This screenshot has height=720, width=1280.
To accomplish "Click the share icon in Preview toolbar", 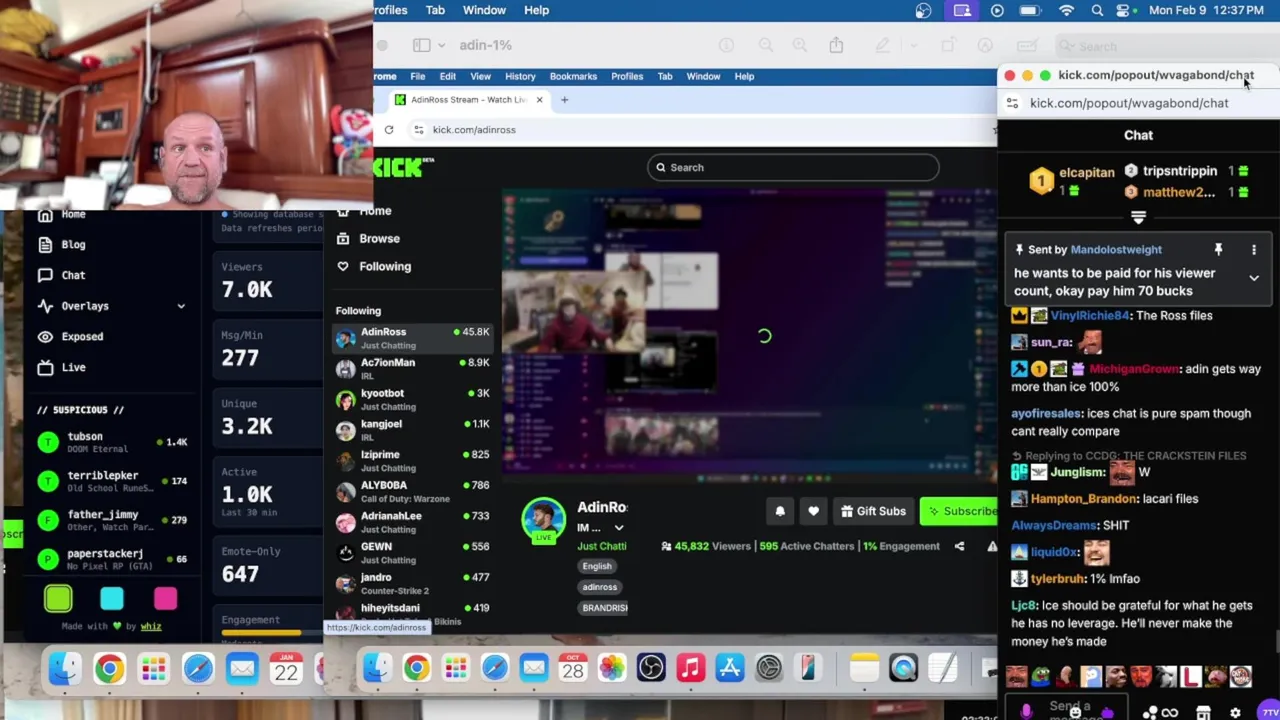I will pyautogui.click(x=836, y=46).
